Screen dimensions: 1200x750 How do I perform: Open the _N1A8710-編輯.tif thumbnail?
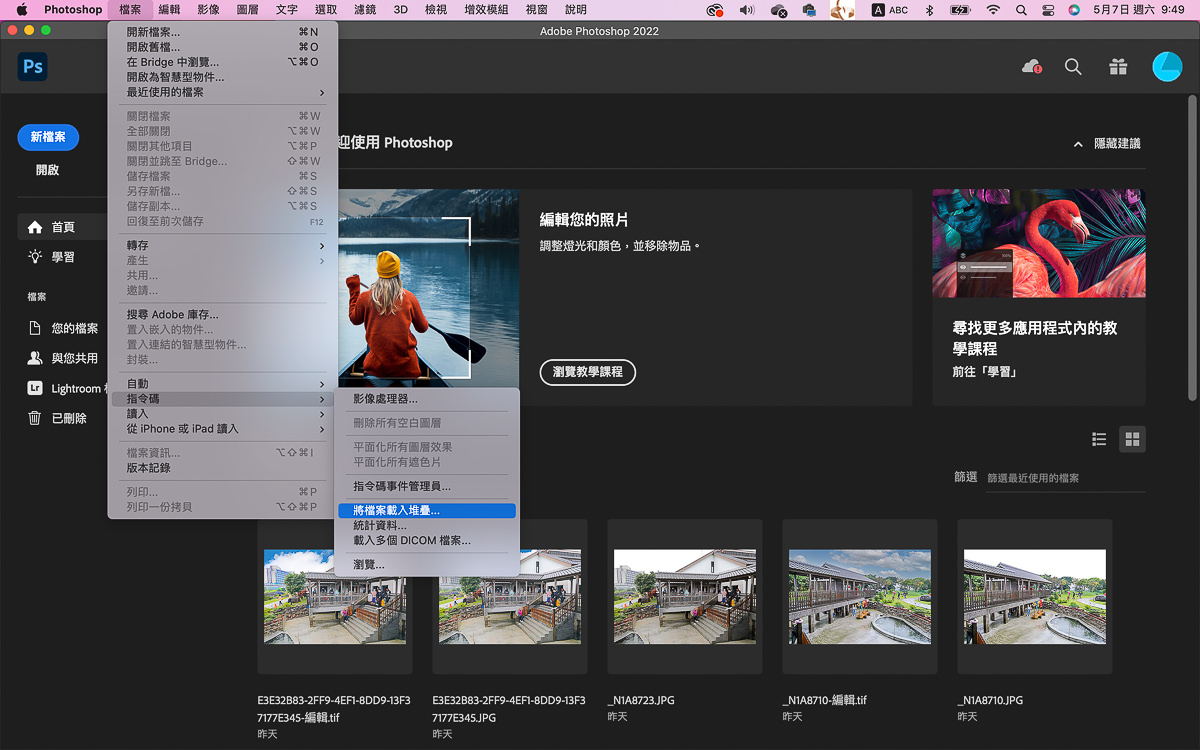pyautogui.click(x=860, y=597)
